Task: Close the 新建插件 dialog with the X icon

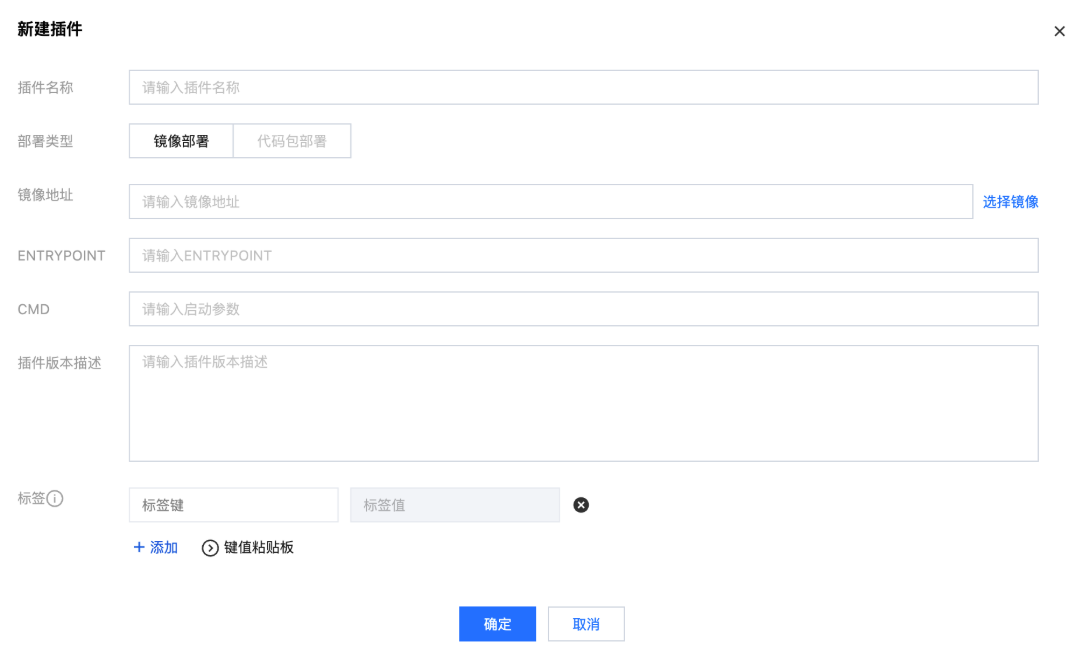Action: point(1060,32)
